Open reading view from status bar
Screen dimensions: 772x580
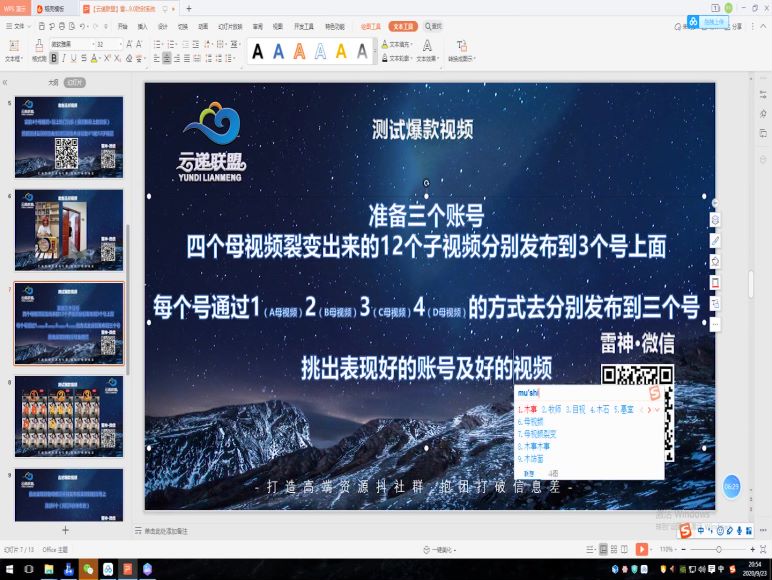tap(624, 549)
